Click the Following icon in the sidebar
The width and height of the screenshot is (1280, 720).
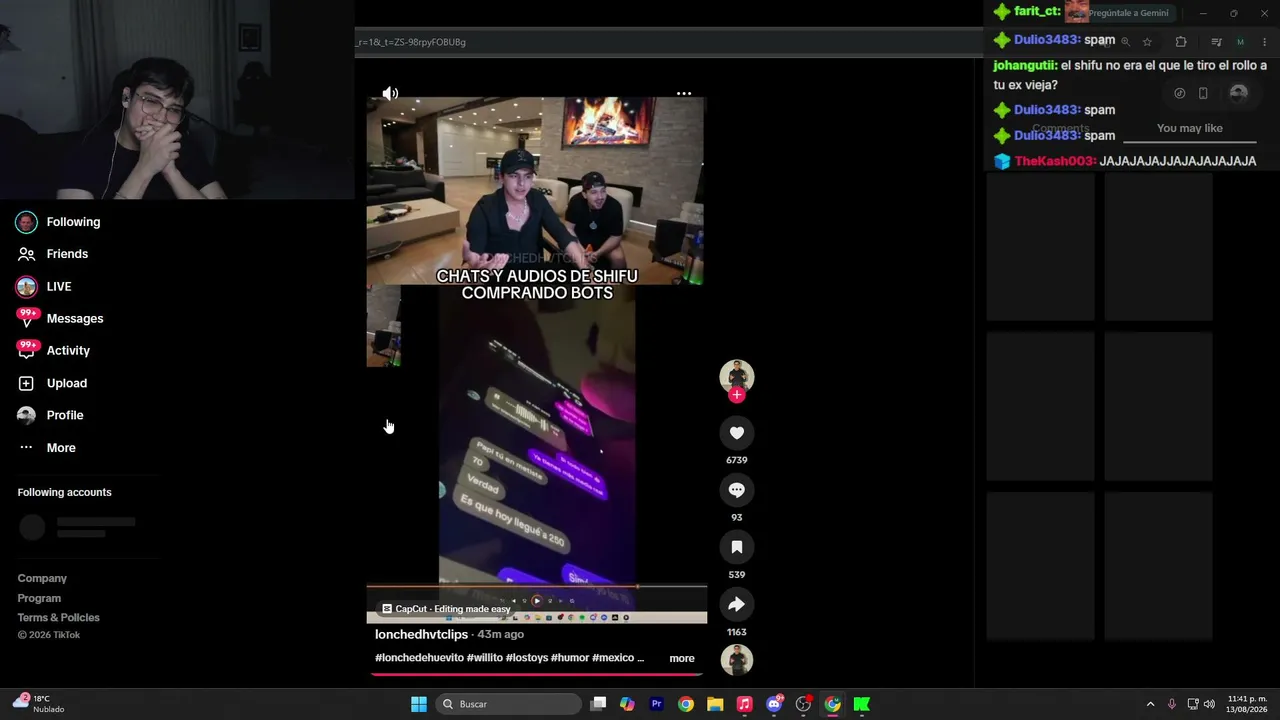pyautogui.click(x=27, y=222)
